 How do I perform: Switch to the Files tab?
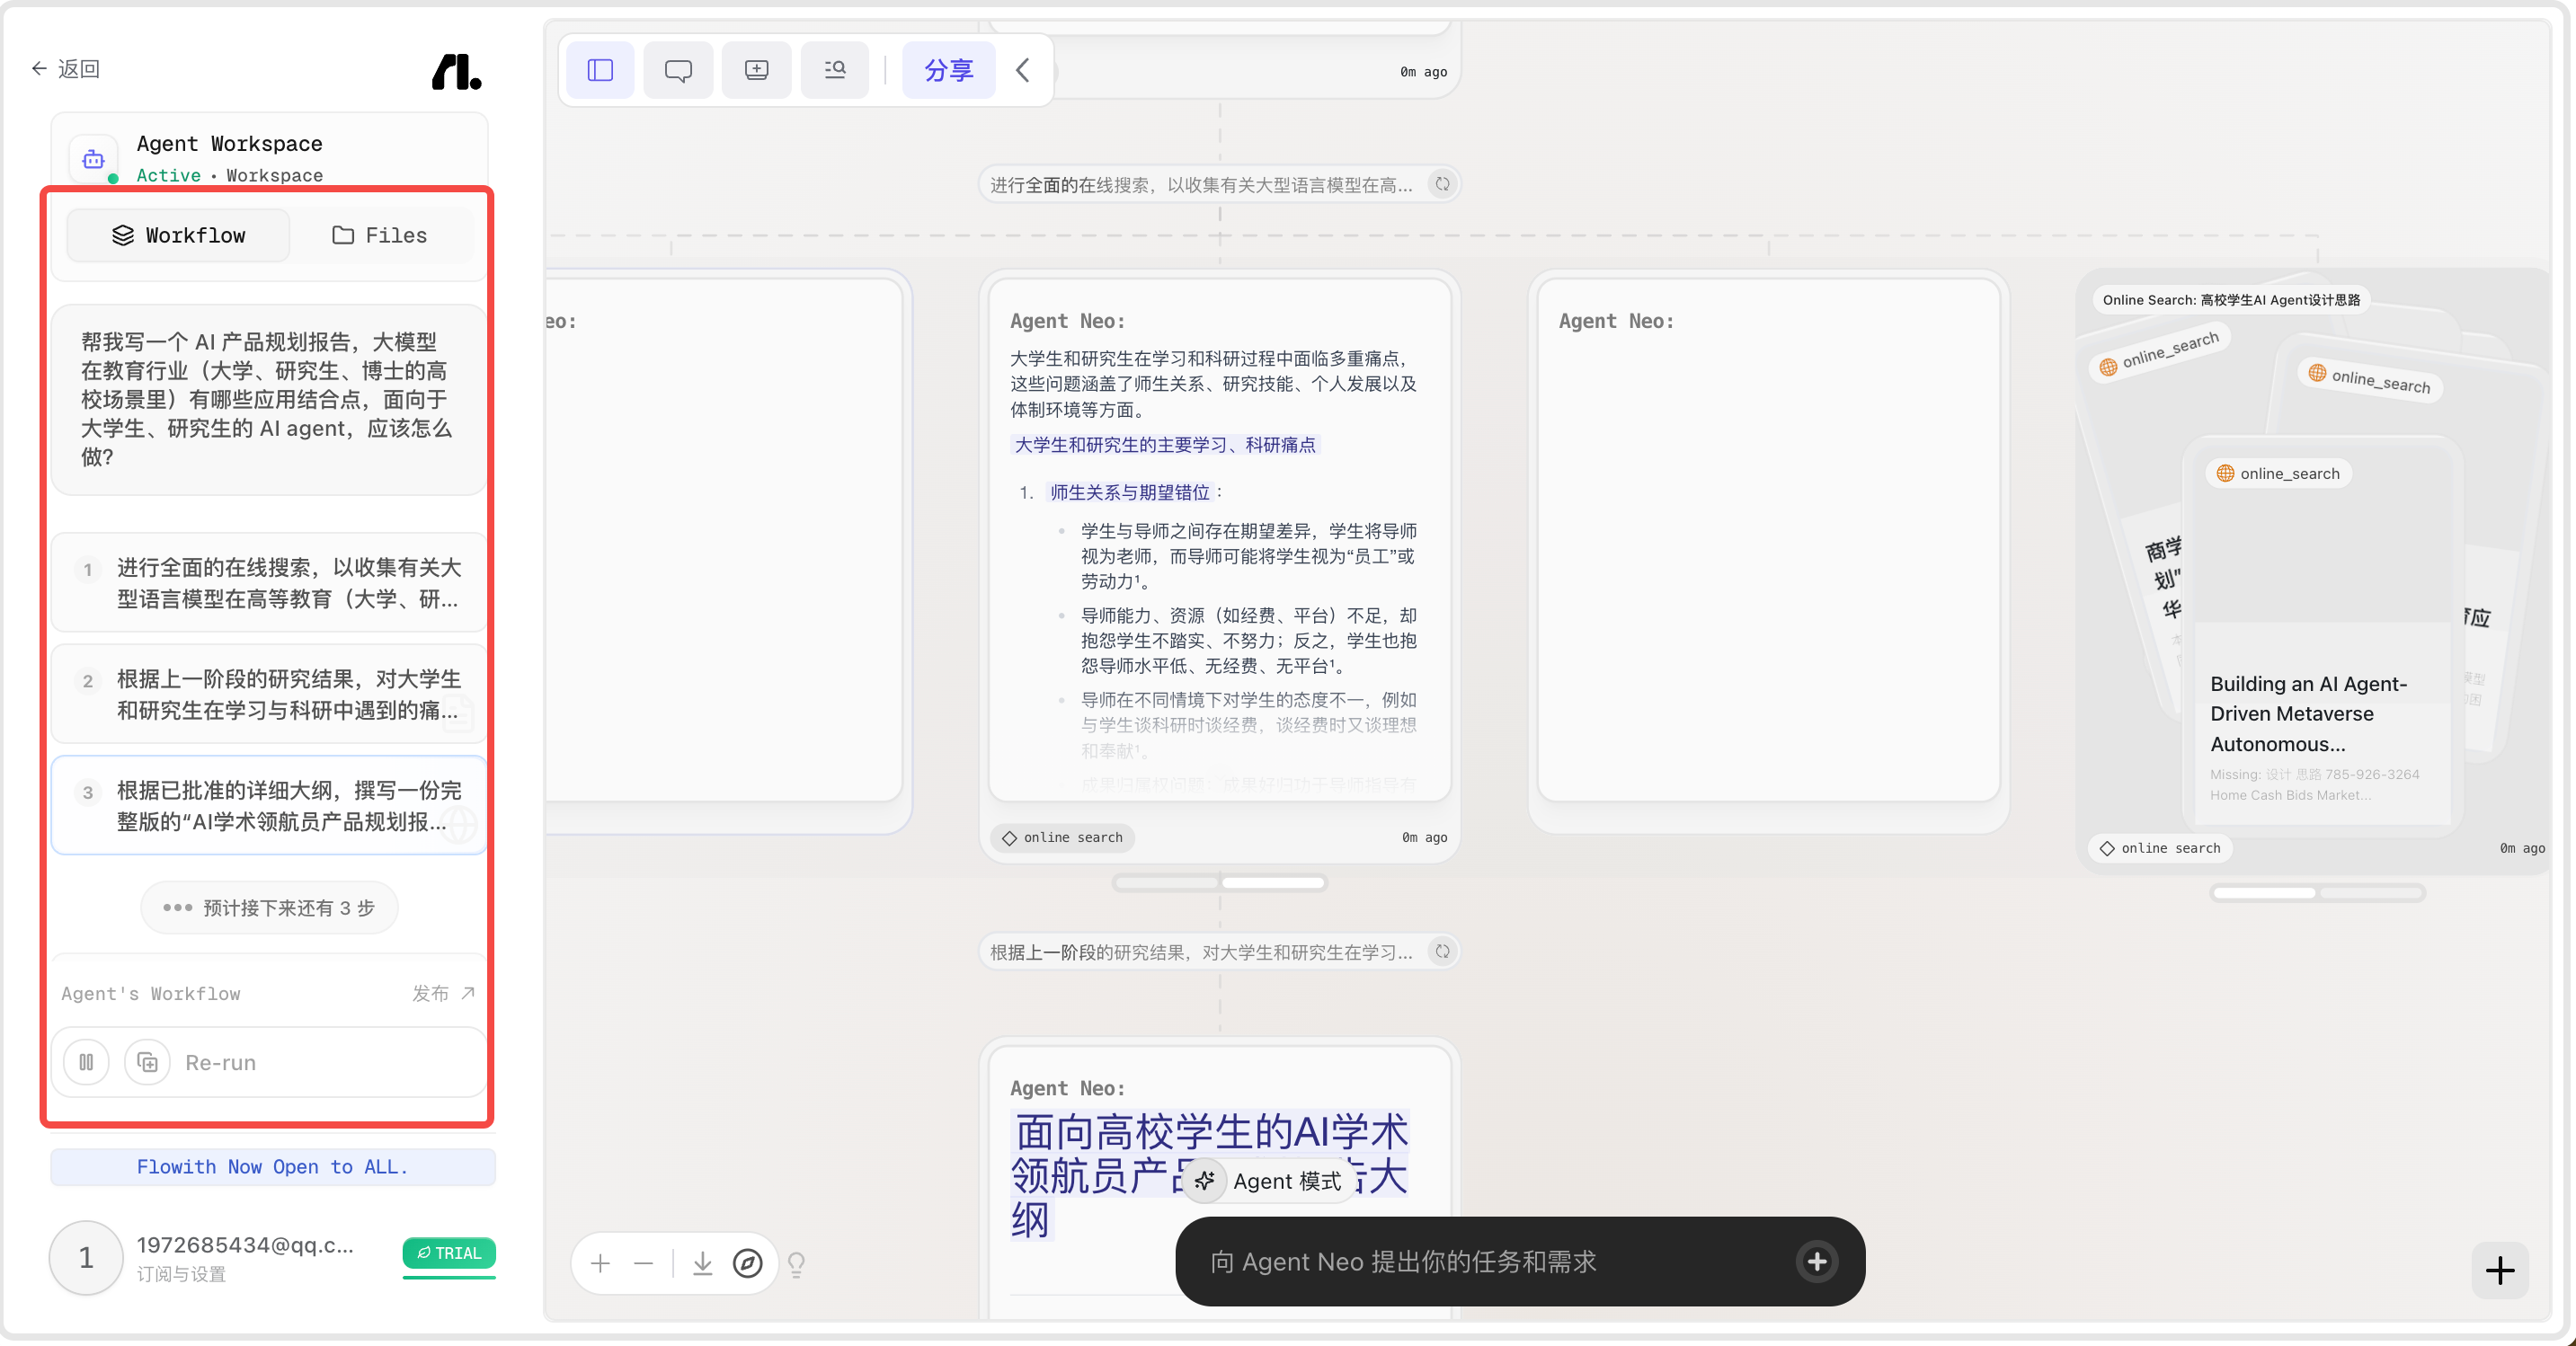pos(380,235)
